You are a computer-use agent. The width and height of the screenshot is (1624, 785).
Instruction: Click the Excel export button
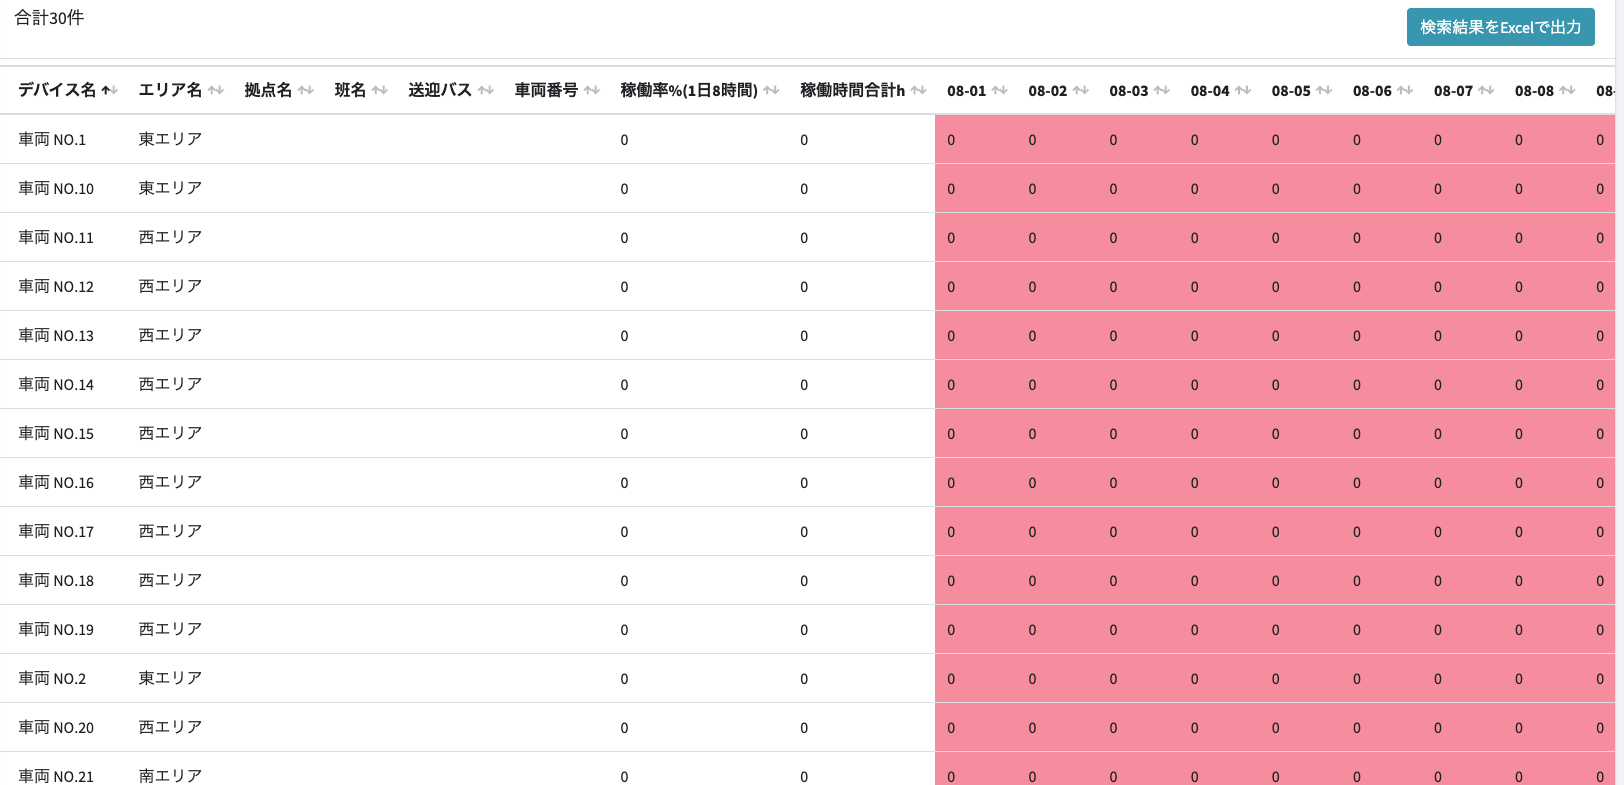1500,27
